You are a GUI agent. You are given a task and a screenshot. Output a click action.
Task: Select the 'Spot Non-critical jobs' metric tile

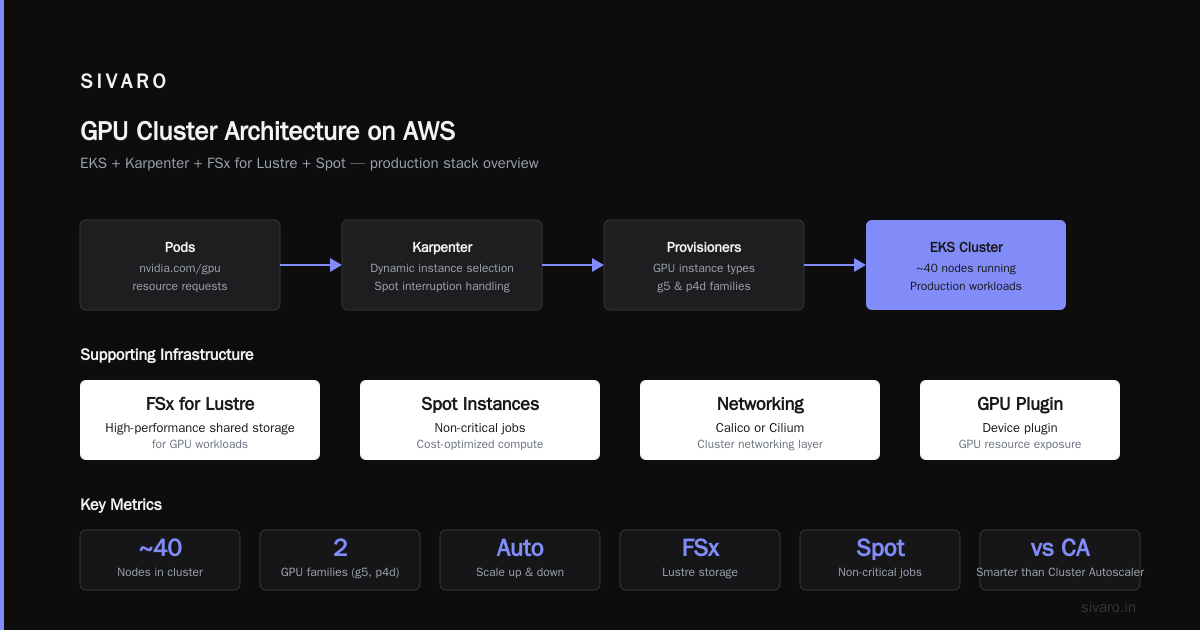880,560
